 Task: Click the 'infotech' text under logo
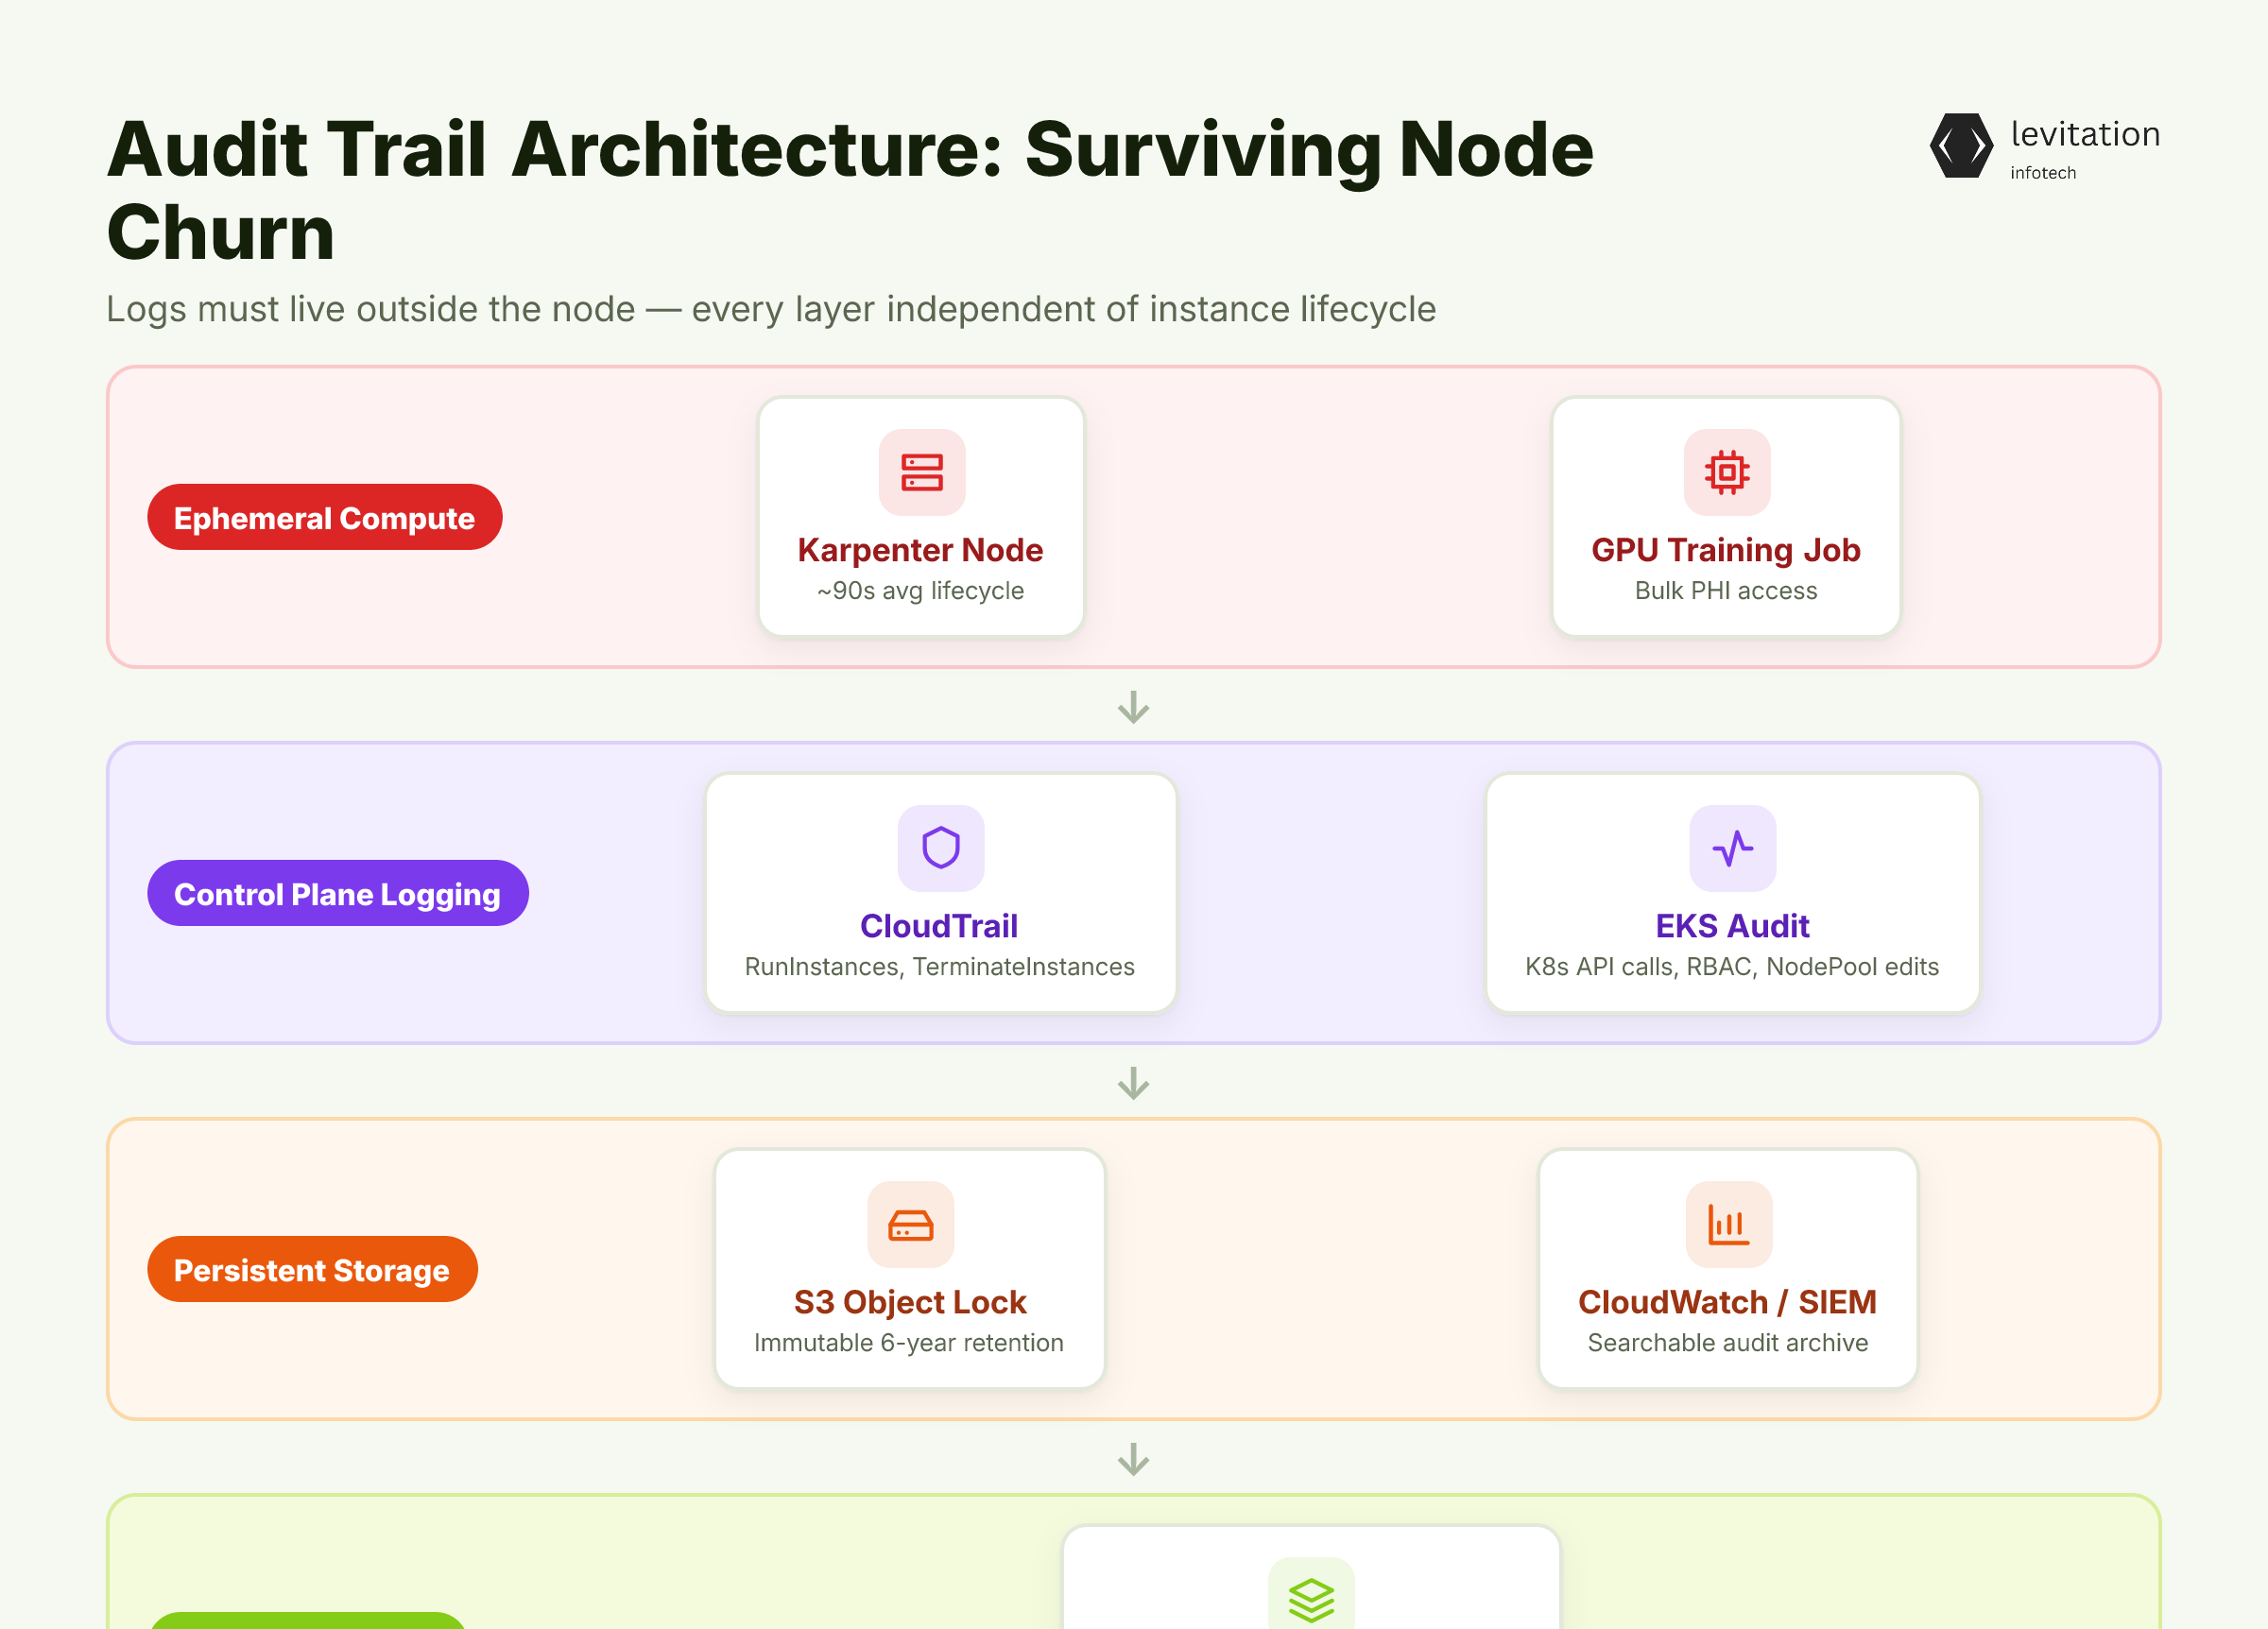point(2043,173)
